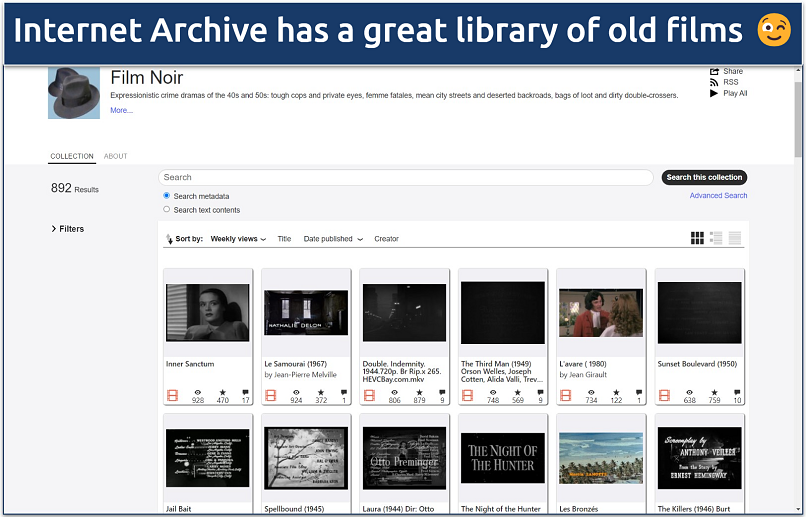
Task: Open the Inner Sanctum thumbnail
Action: tap(208, 312)
